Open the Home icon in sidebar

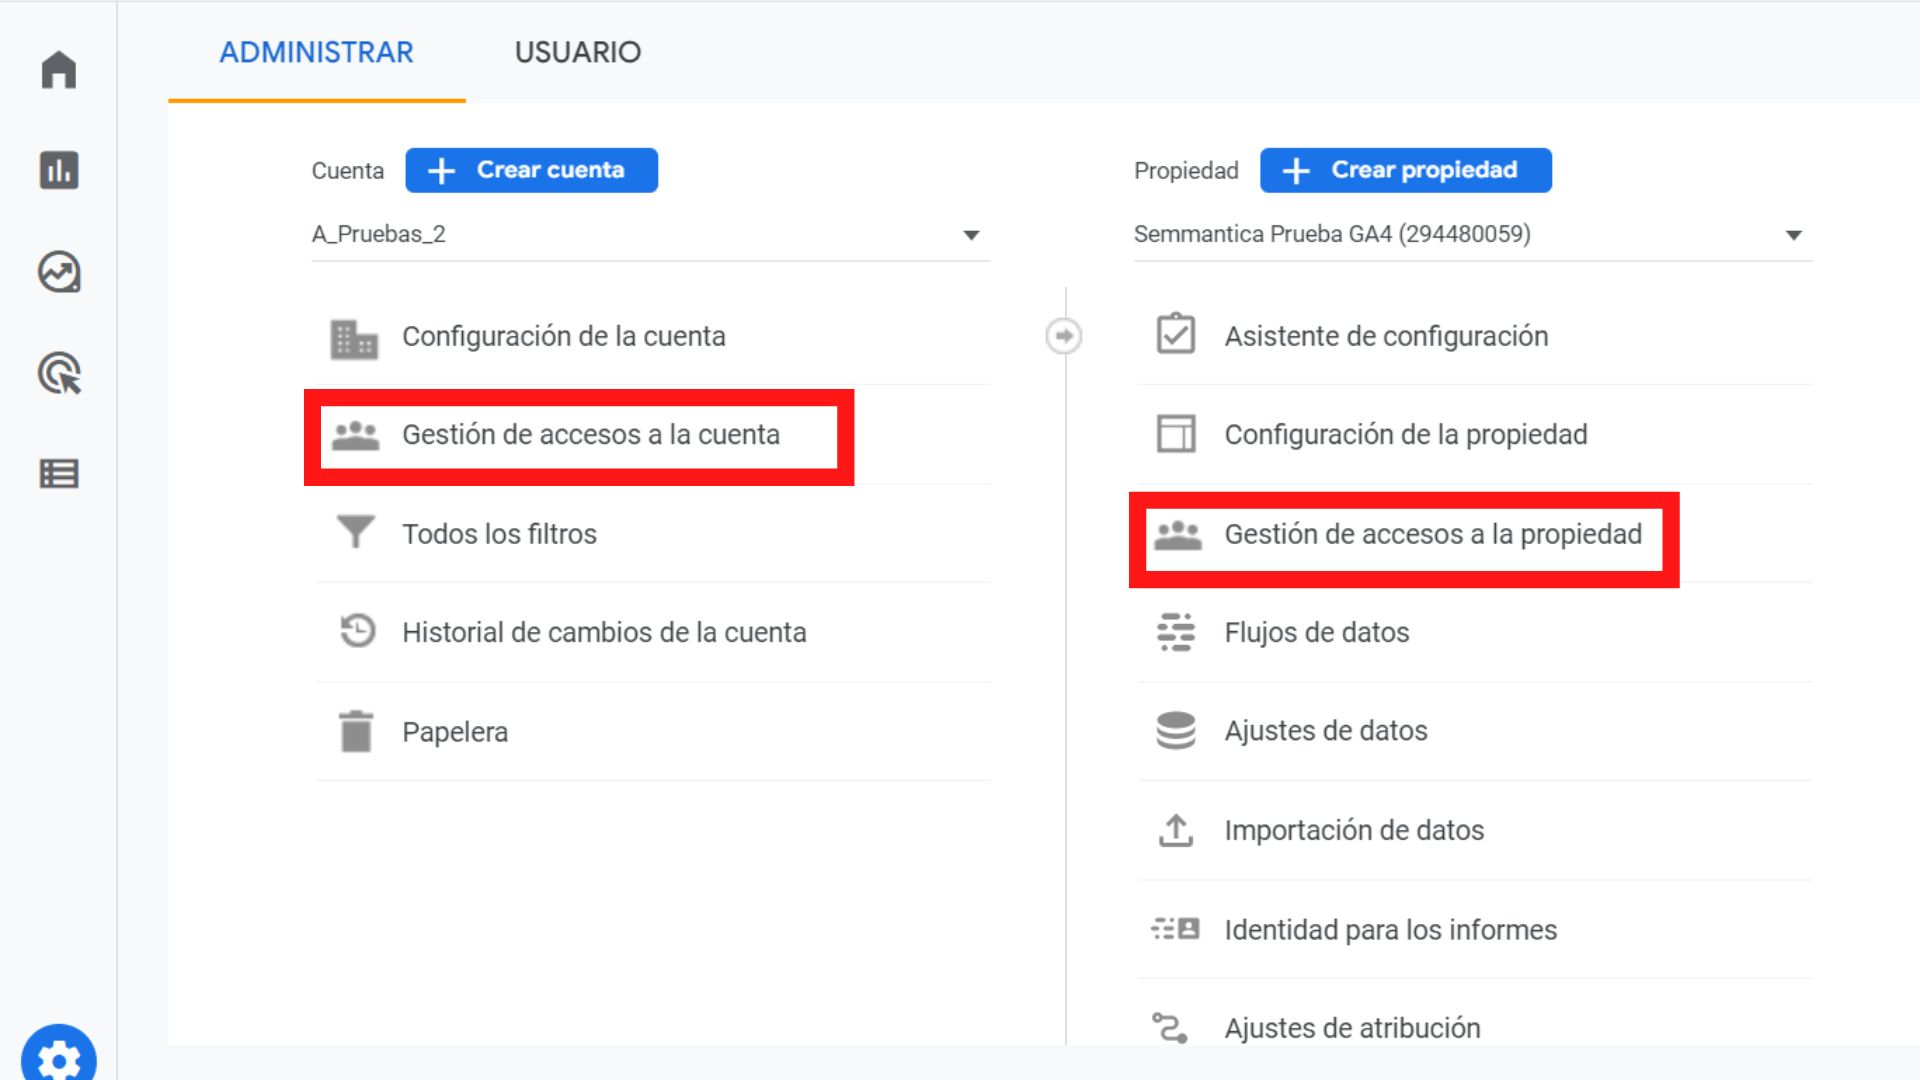click(58, 70)
